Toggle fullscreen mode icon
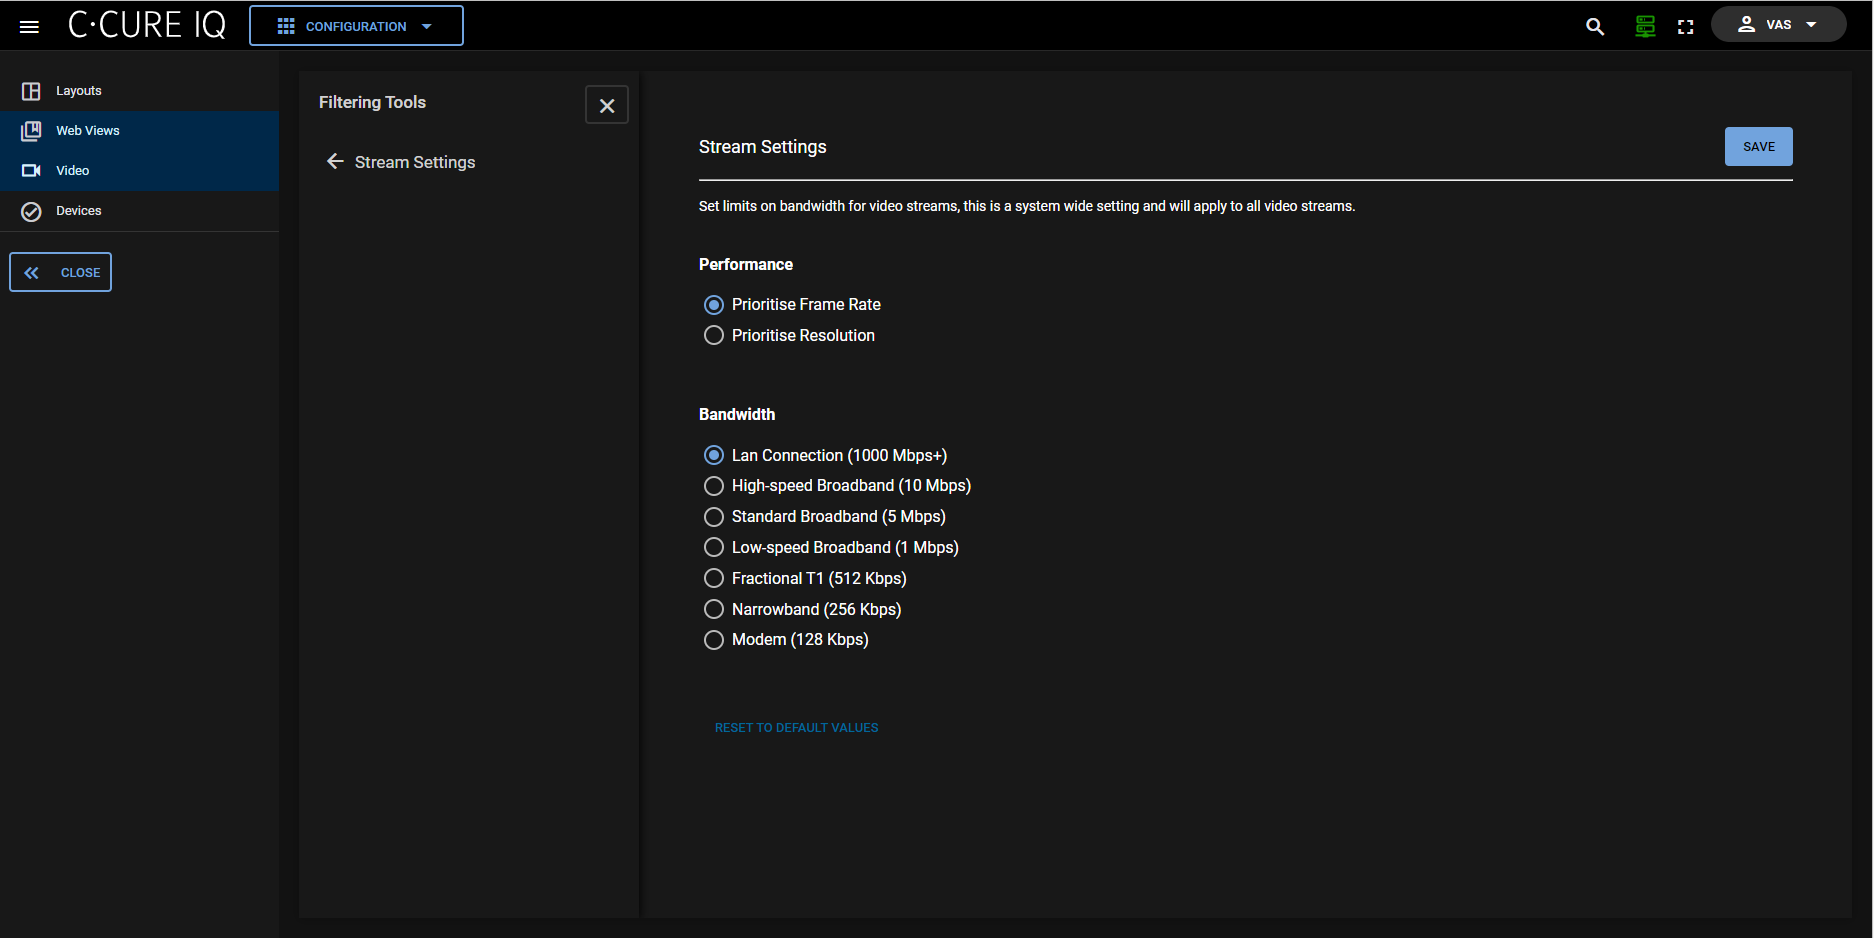 [1686, 27]
